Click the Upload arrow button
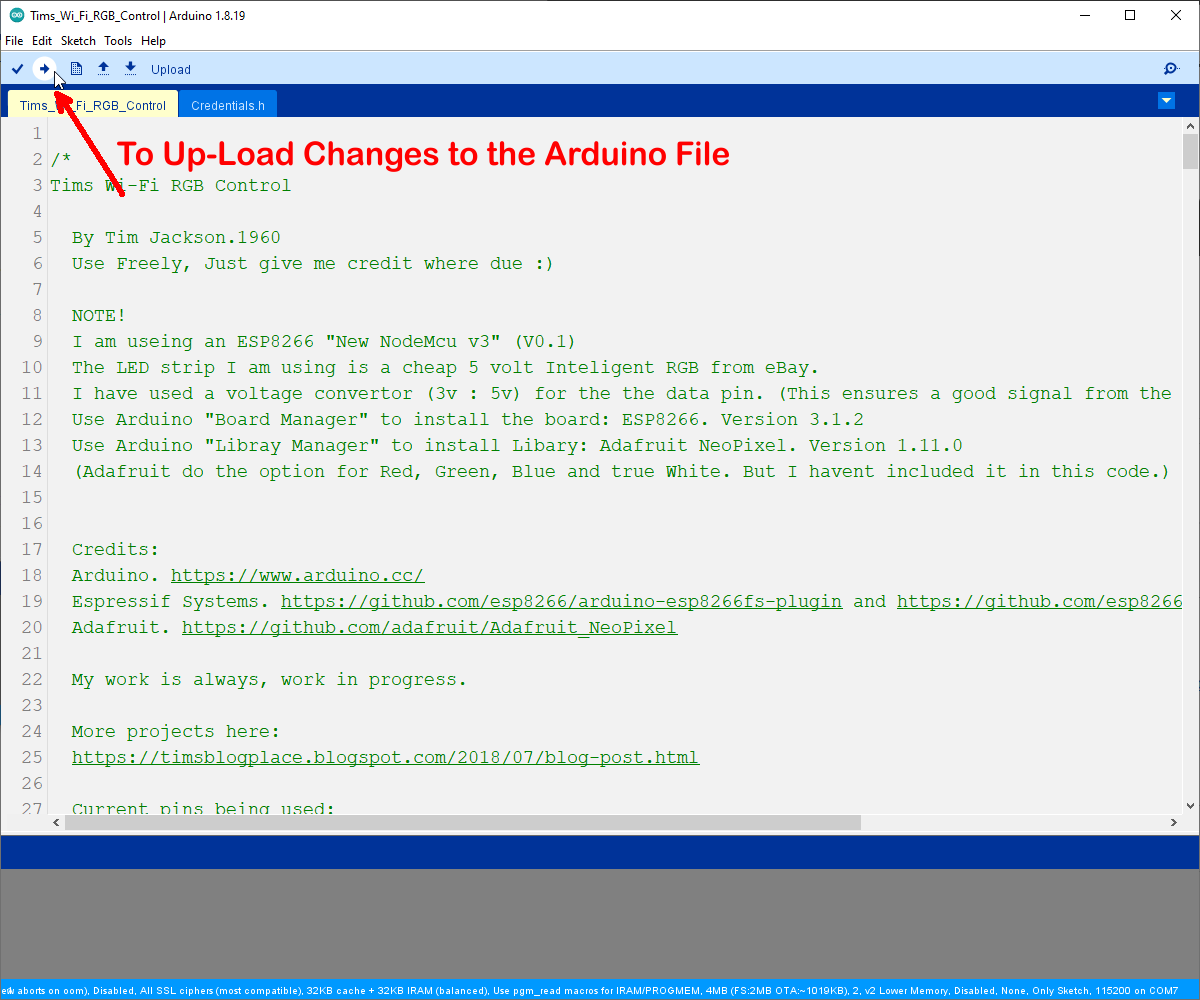 point(44,69)
